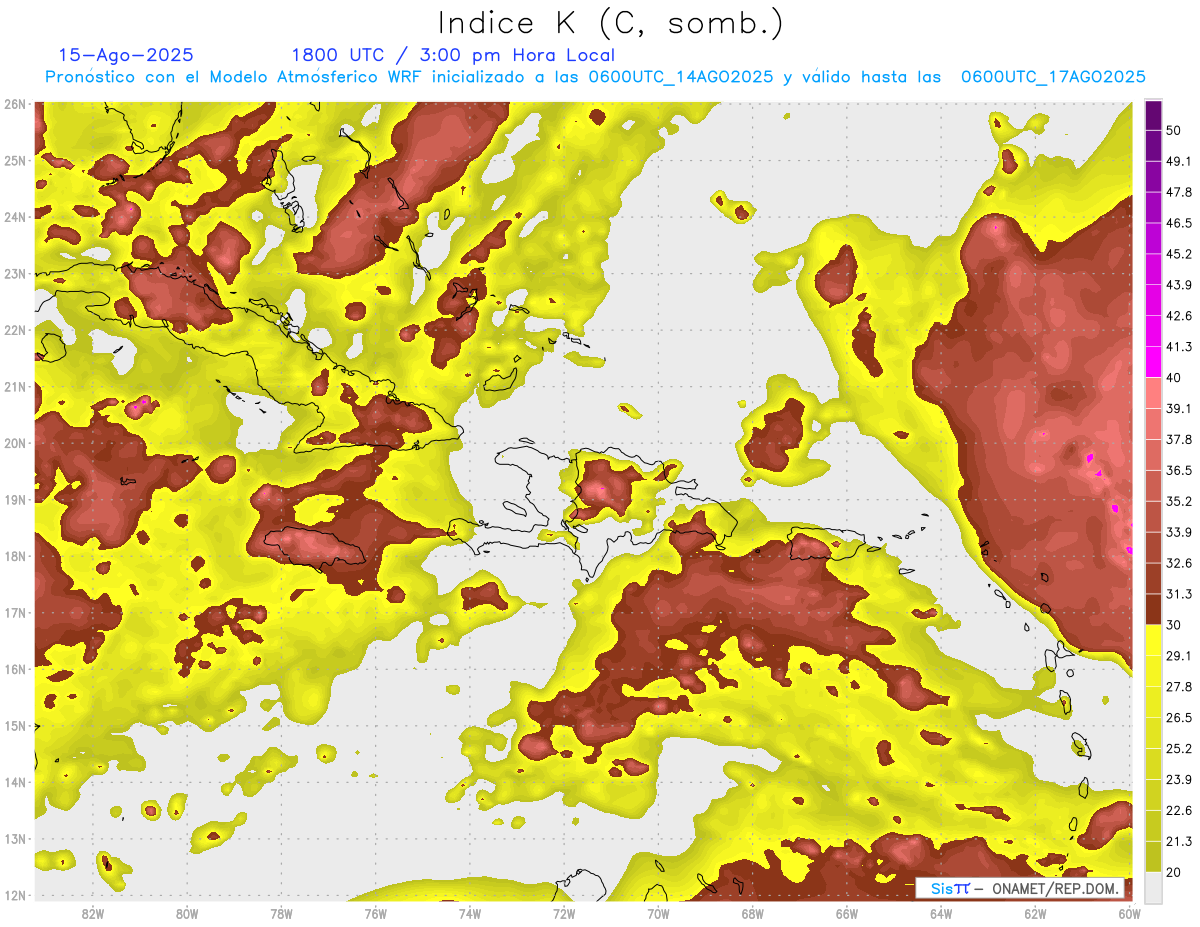Click the color bar value '22.6'

coord(1179,810)
